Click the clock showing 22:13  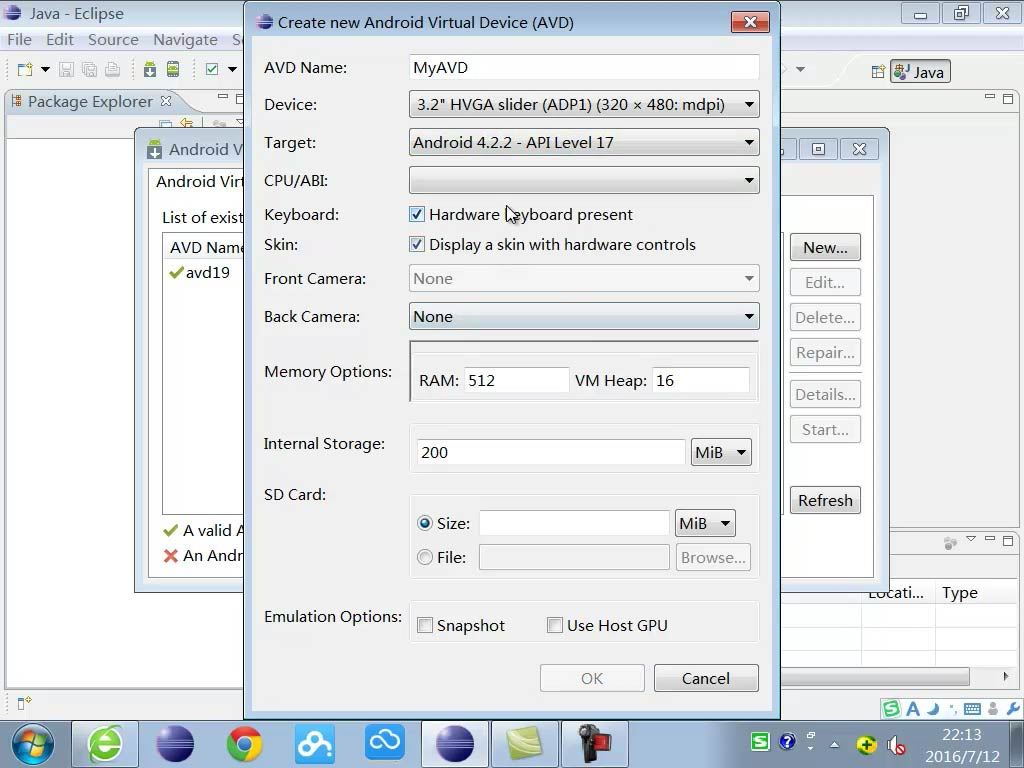pyautogui.click(x=961, y=735)
